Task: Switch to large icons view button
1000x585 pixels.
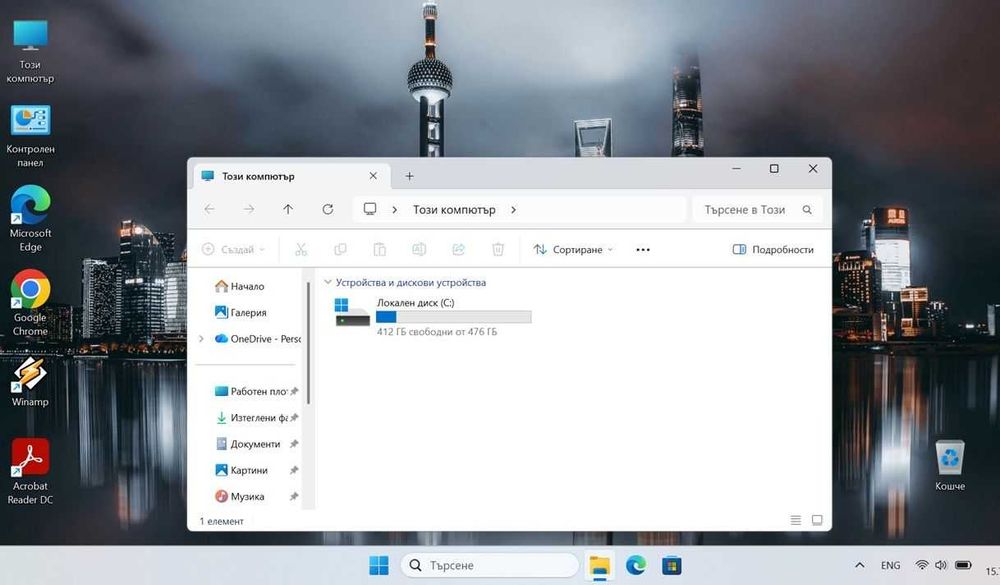Action: tap(817, 521)
